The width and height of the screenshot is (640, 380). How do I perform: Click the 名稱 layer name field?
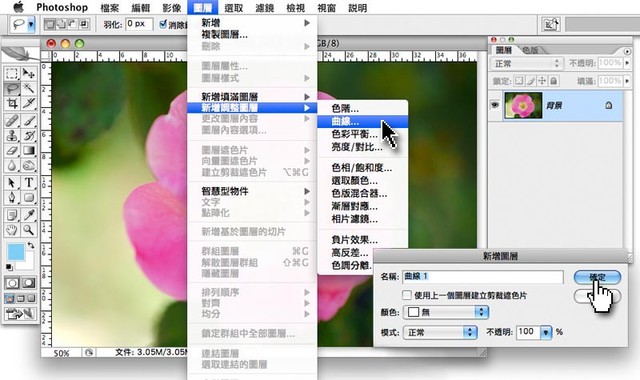(x=483, y=277)
